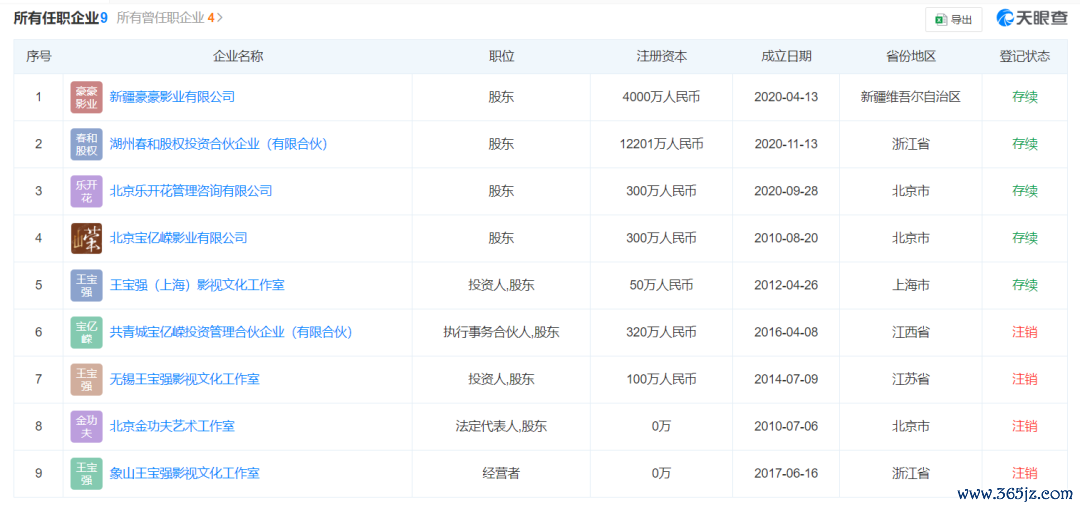Click the 春和股权 company logo icon
This screenshot has height=509, width=1080.
coord(86,144)
